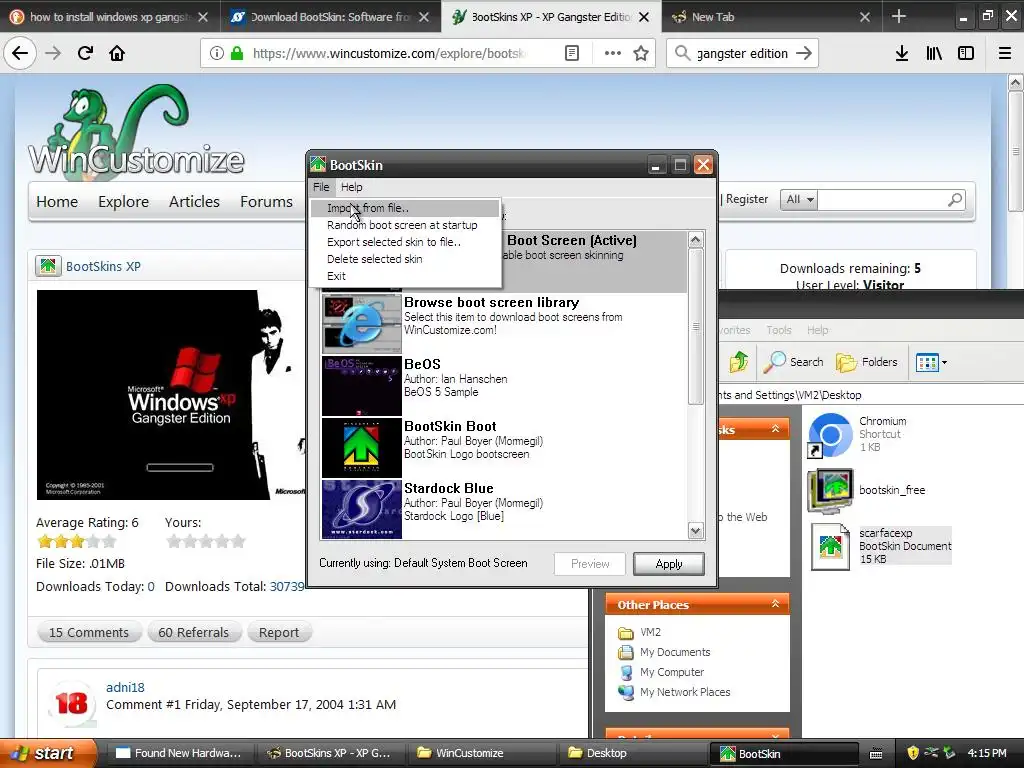
Task: Open My Network Places link
Action: pos(684,692)
